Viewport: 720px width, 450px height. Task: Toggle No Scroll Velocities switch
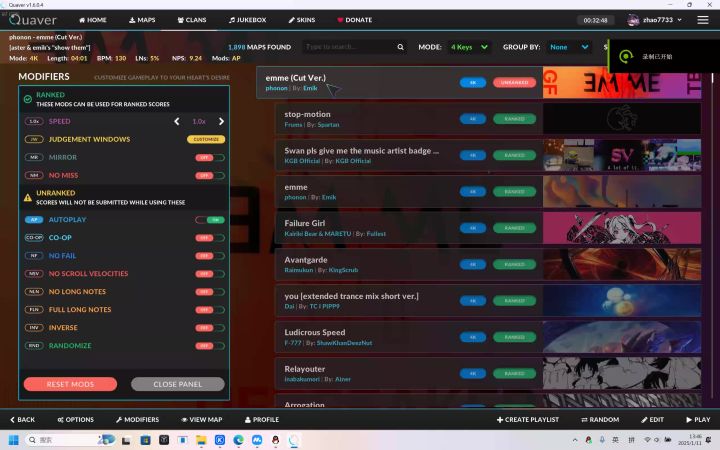tap(210, 274)
